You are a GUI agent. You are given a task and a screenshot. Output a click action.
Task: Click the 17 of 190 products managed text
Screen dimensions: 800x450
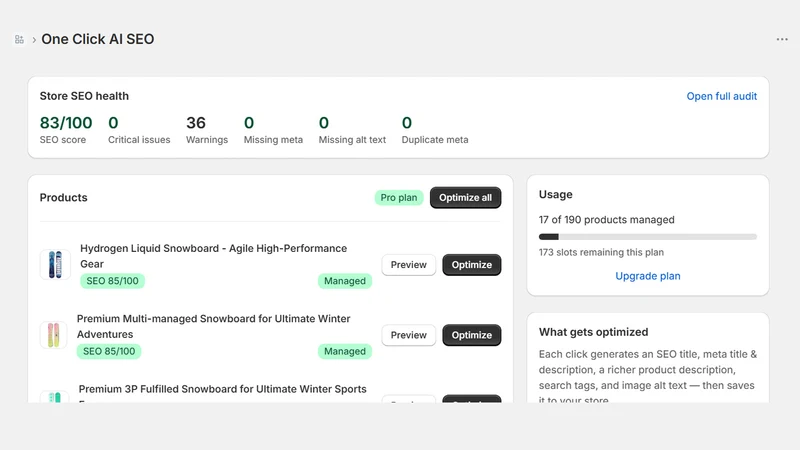click(607, 220)
